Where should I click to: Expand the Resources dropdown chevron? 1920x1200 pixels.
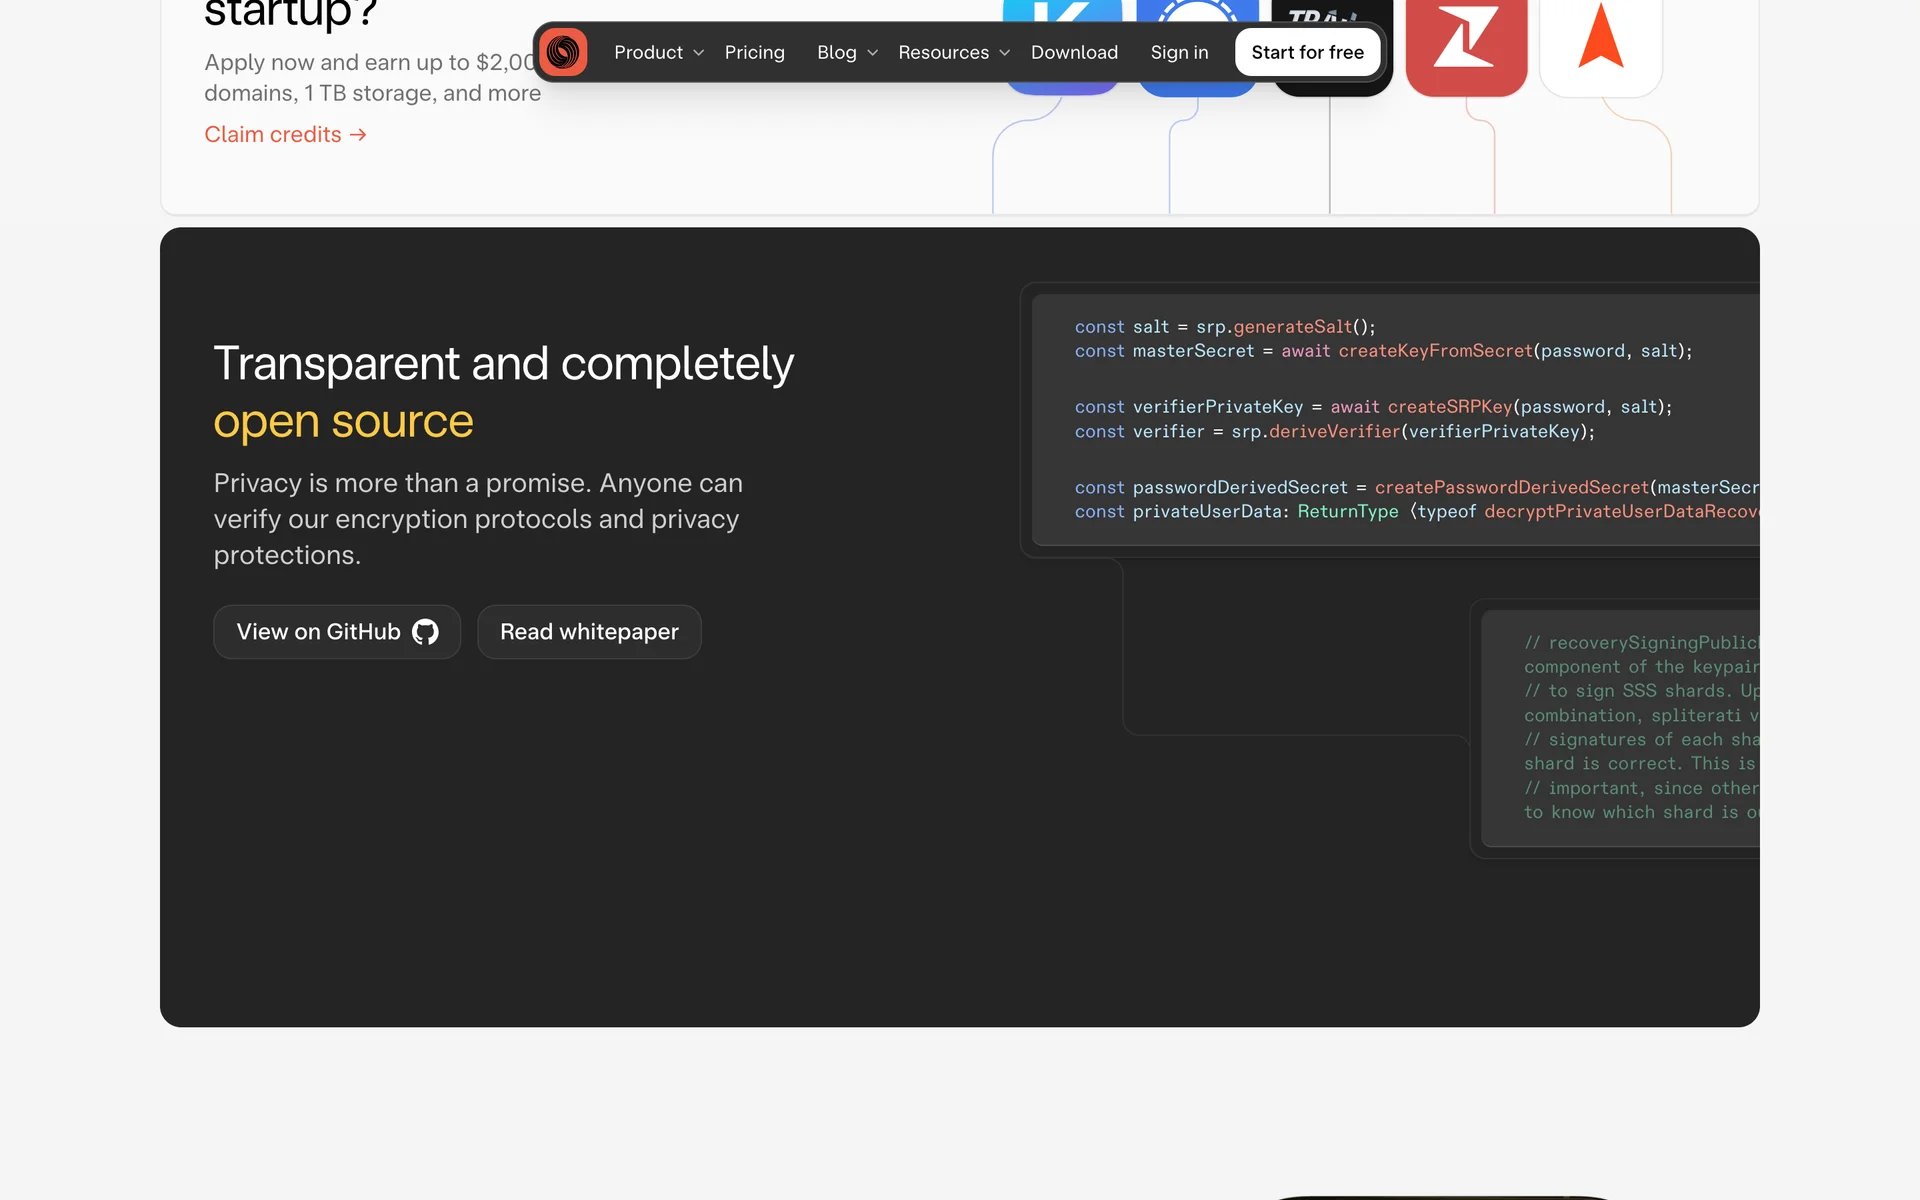pos(1005,53)
